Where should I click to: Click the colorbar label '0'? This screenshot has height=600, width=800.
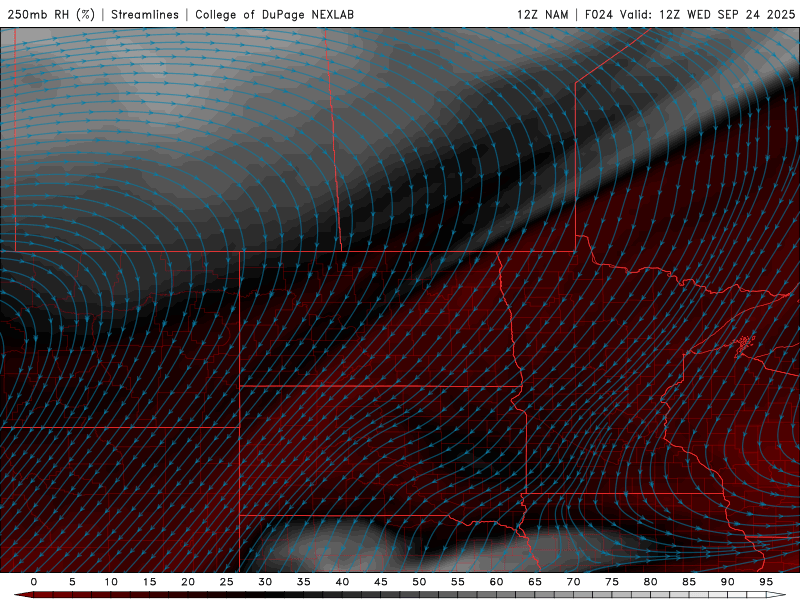[x=34, y=582]
